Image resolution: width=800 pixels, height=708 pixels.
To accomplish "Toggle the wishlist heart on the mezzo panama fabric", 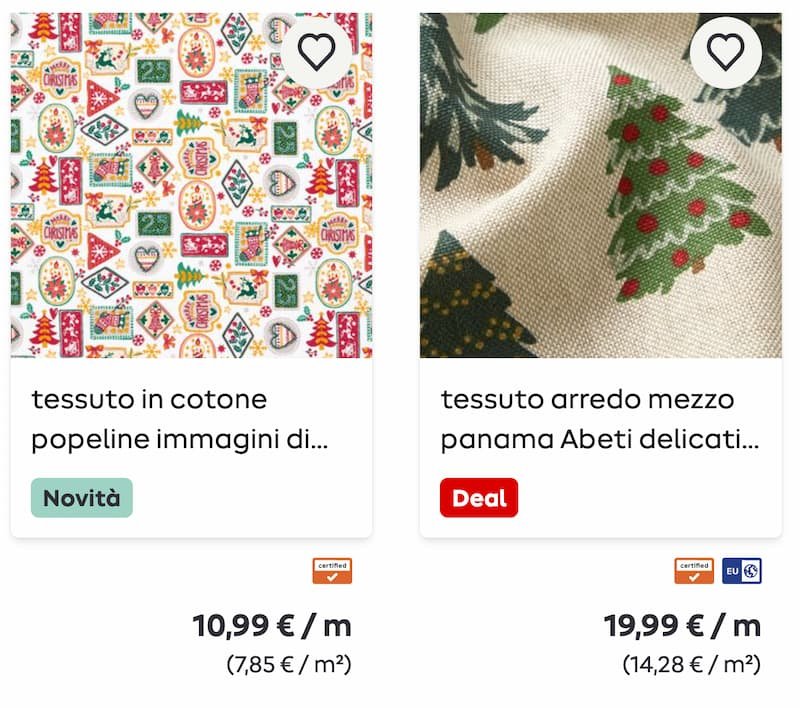I will [727, 53].
